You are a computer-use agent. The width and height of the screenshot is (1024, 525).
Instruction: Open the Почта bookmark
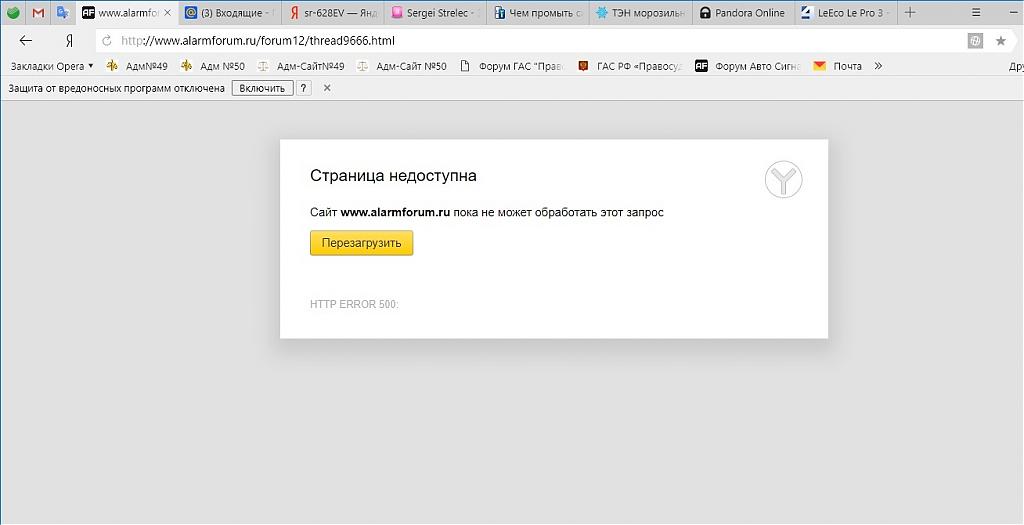tap(838, 66)
